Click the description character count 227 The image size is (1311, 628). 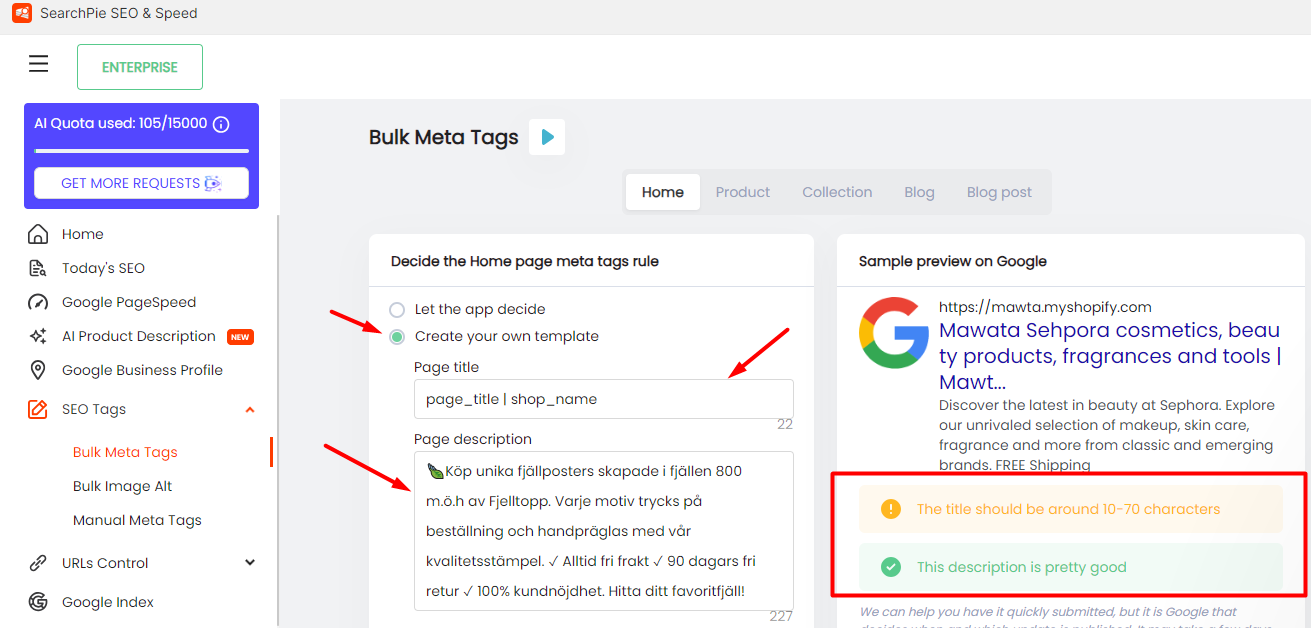coord(781,617)
